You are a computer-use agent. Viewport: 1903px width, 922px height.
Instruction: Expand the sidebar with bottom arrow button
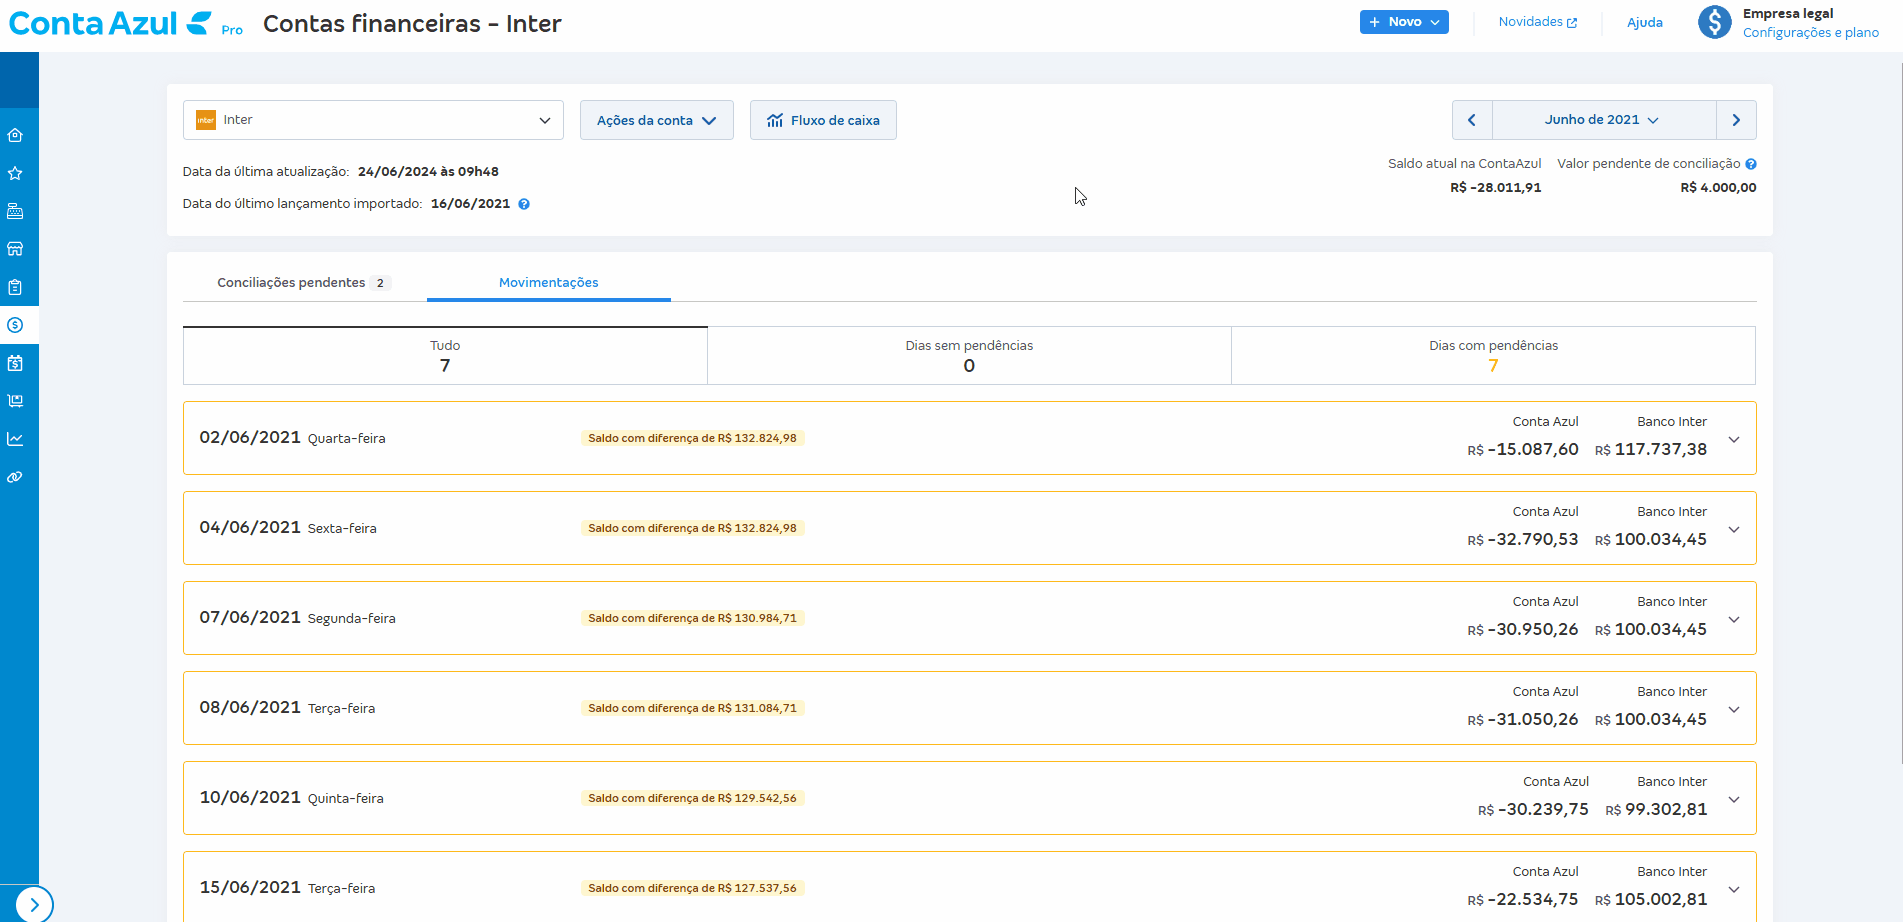34,904
